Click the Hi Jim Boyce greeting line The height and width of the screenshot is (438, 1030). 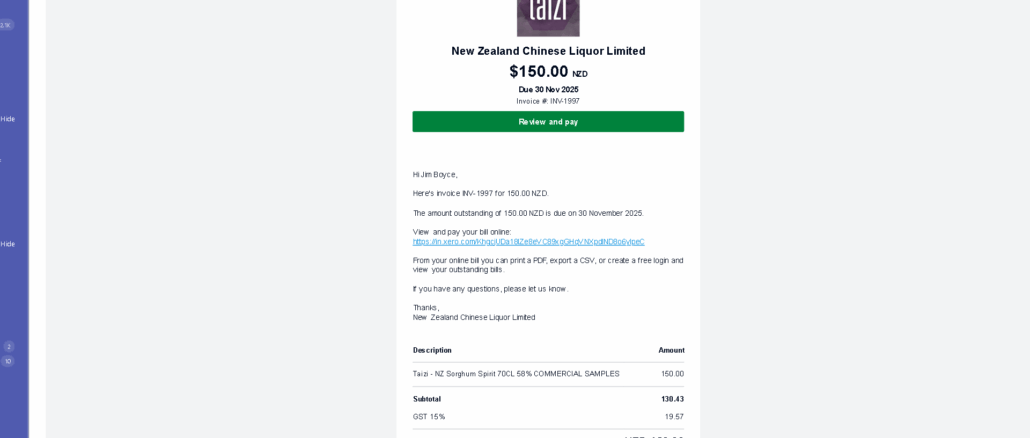pyautogui.click(x=435, y=175)
